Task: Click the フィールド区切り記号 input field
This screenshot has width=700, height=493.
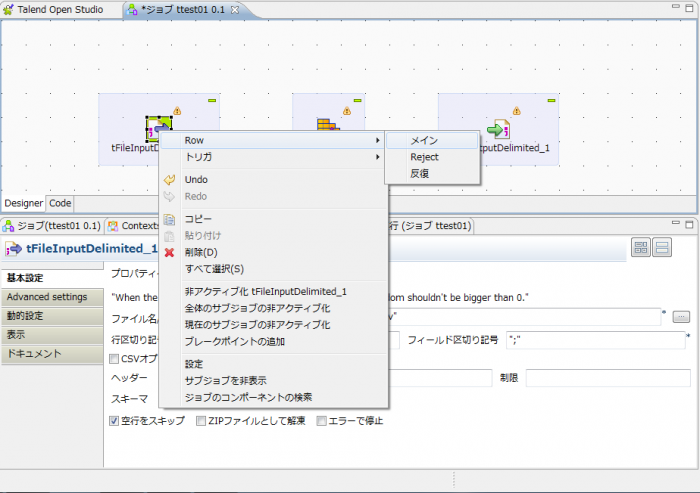Action: (596, 340)
